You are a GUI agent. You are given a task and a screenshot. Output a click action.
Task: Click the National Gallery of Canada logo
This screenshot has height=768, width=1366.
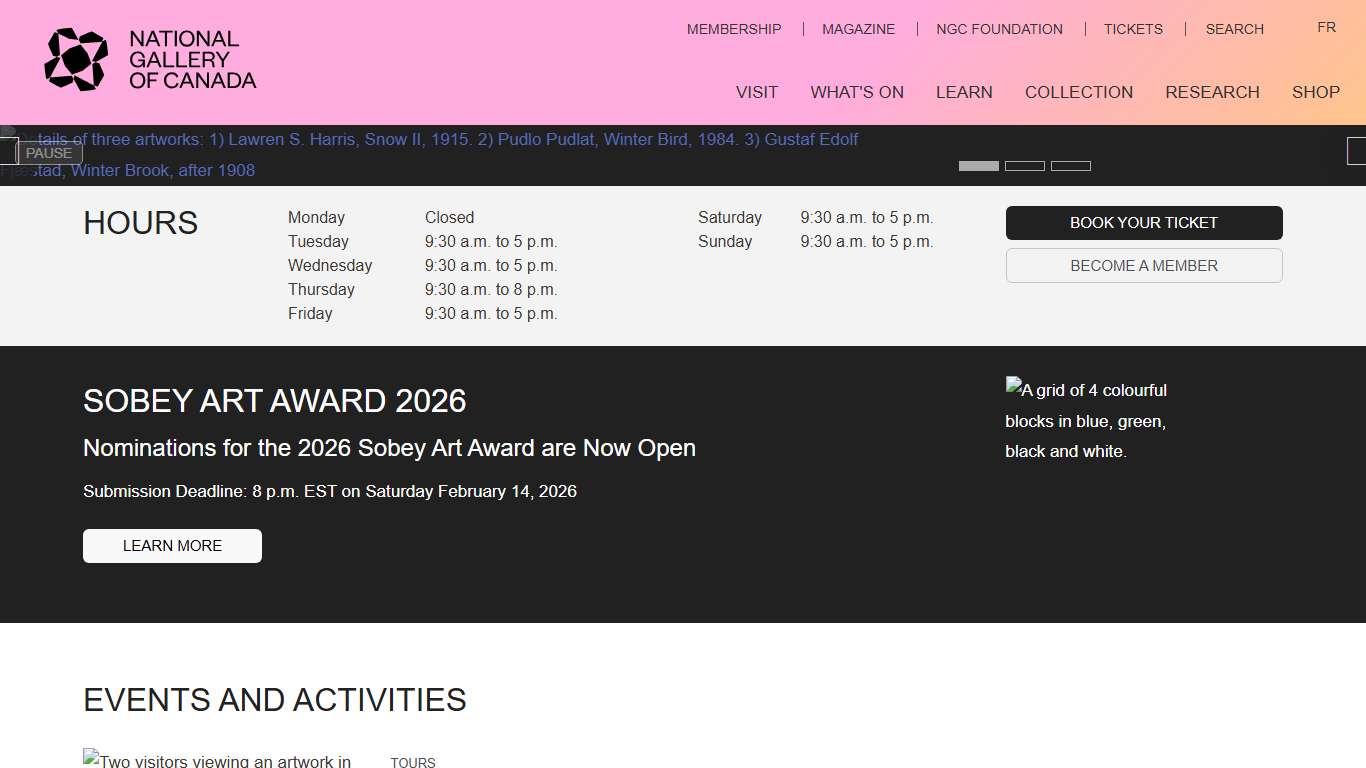[x=150, y=60]
